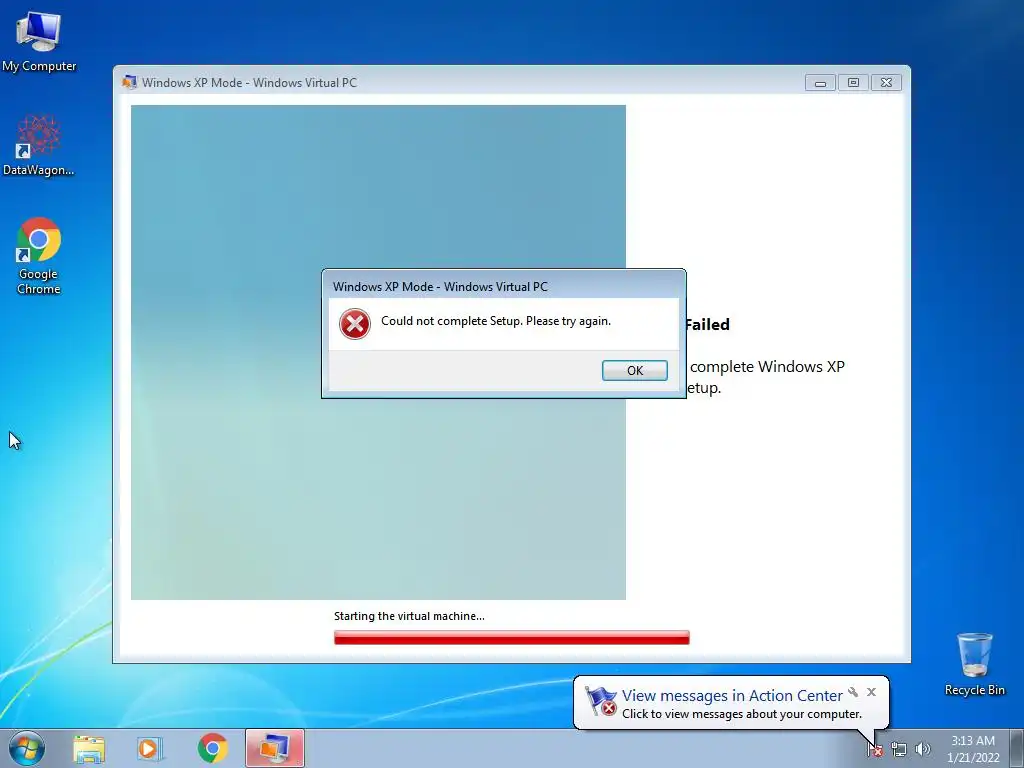
Task: Click the 'Click to view messages about your computer' text
Action: [x=742, y=714]
